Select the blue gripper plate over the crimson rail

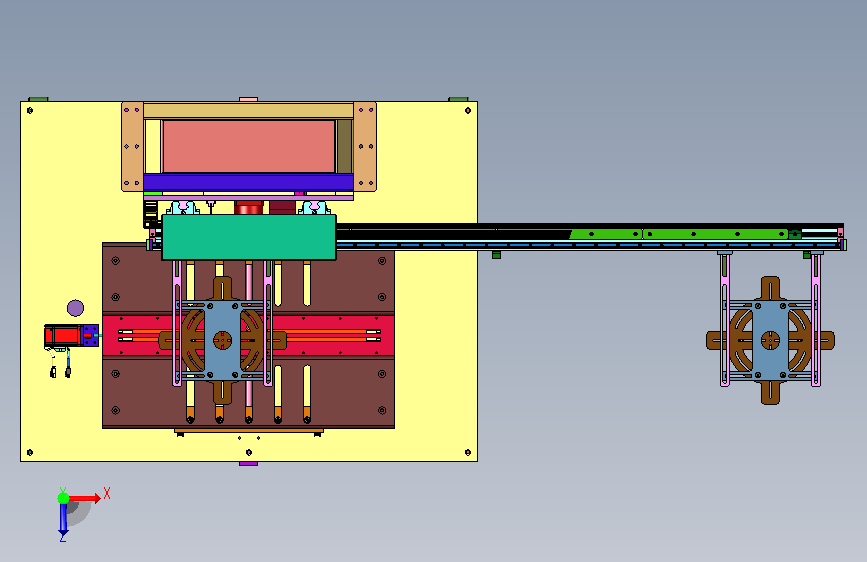pos(222,340)
